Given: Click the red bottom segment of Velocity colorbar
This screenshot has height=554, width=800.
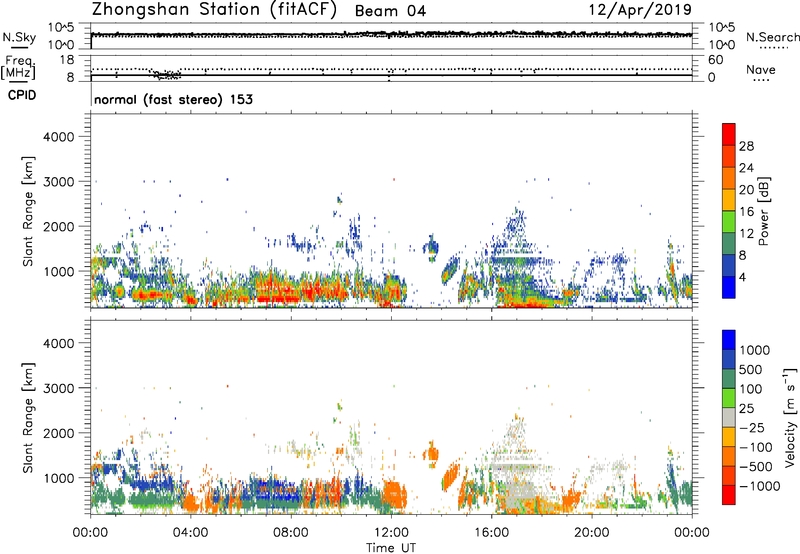Looking at the screenshot, I should pos(729,495).
